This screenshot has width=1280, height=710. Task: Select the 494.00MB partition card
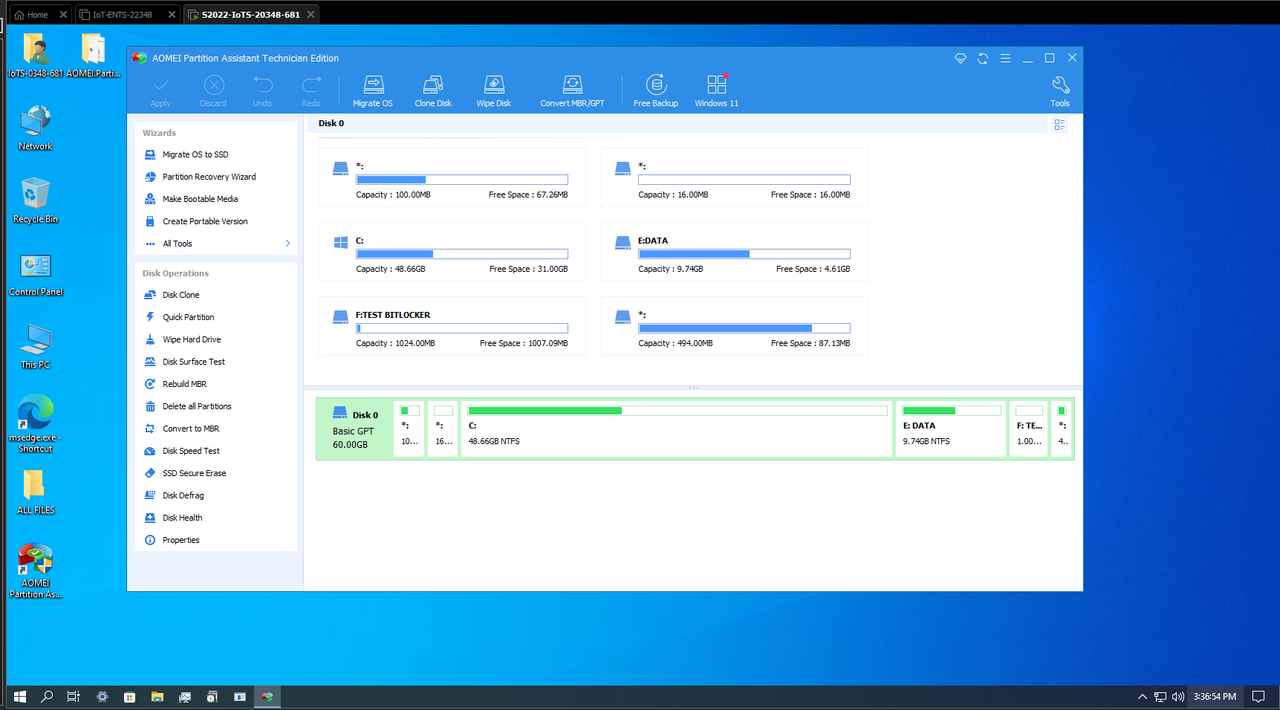734,326
